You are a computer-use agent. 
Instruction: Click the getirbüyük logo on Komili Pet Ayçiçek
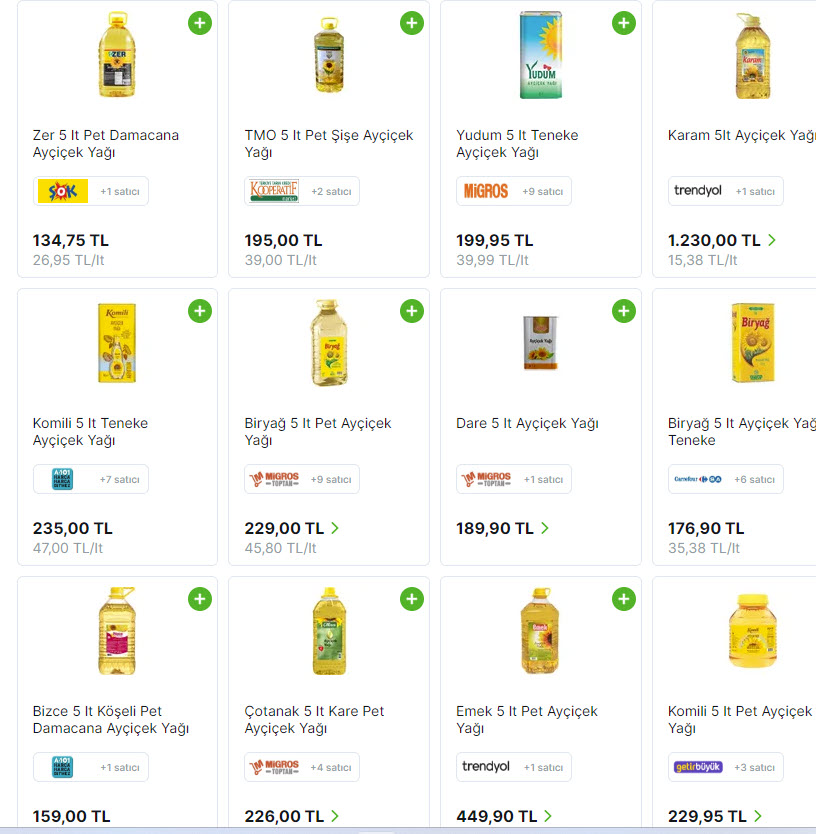click(700, 767)
